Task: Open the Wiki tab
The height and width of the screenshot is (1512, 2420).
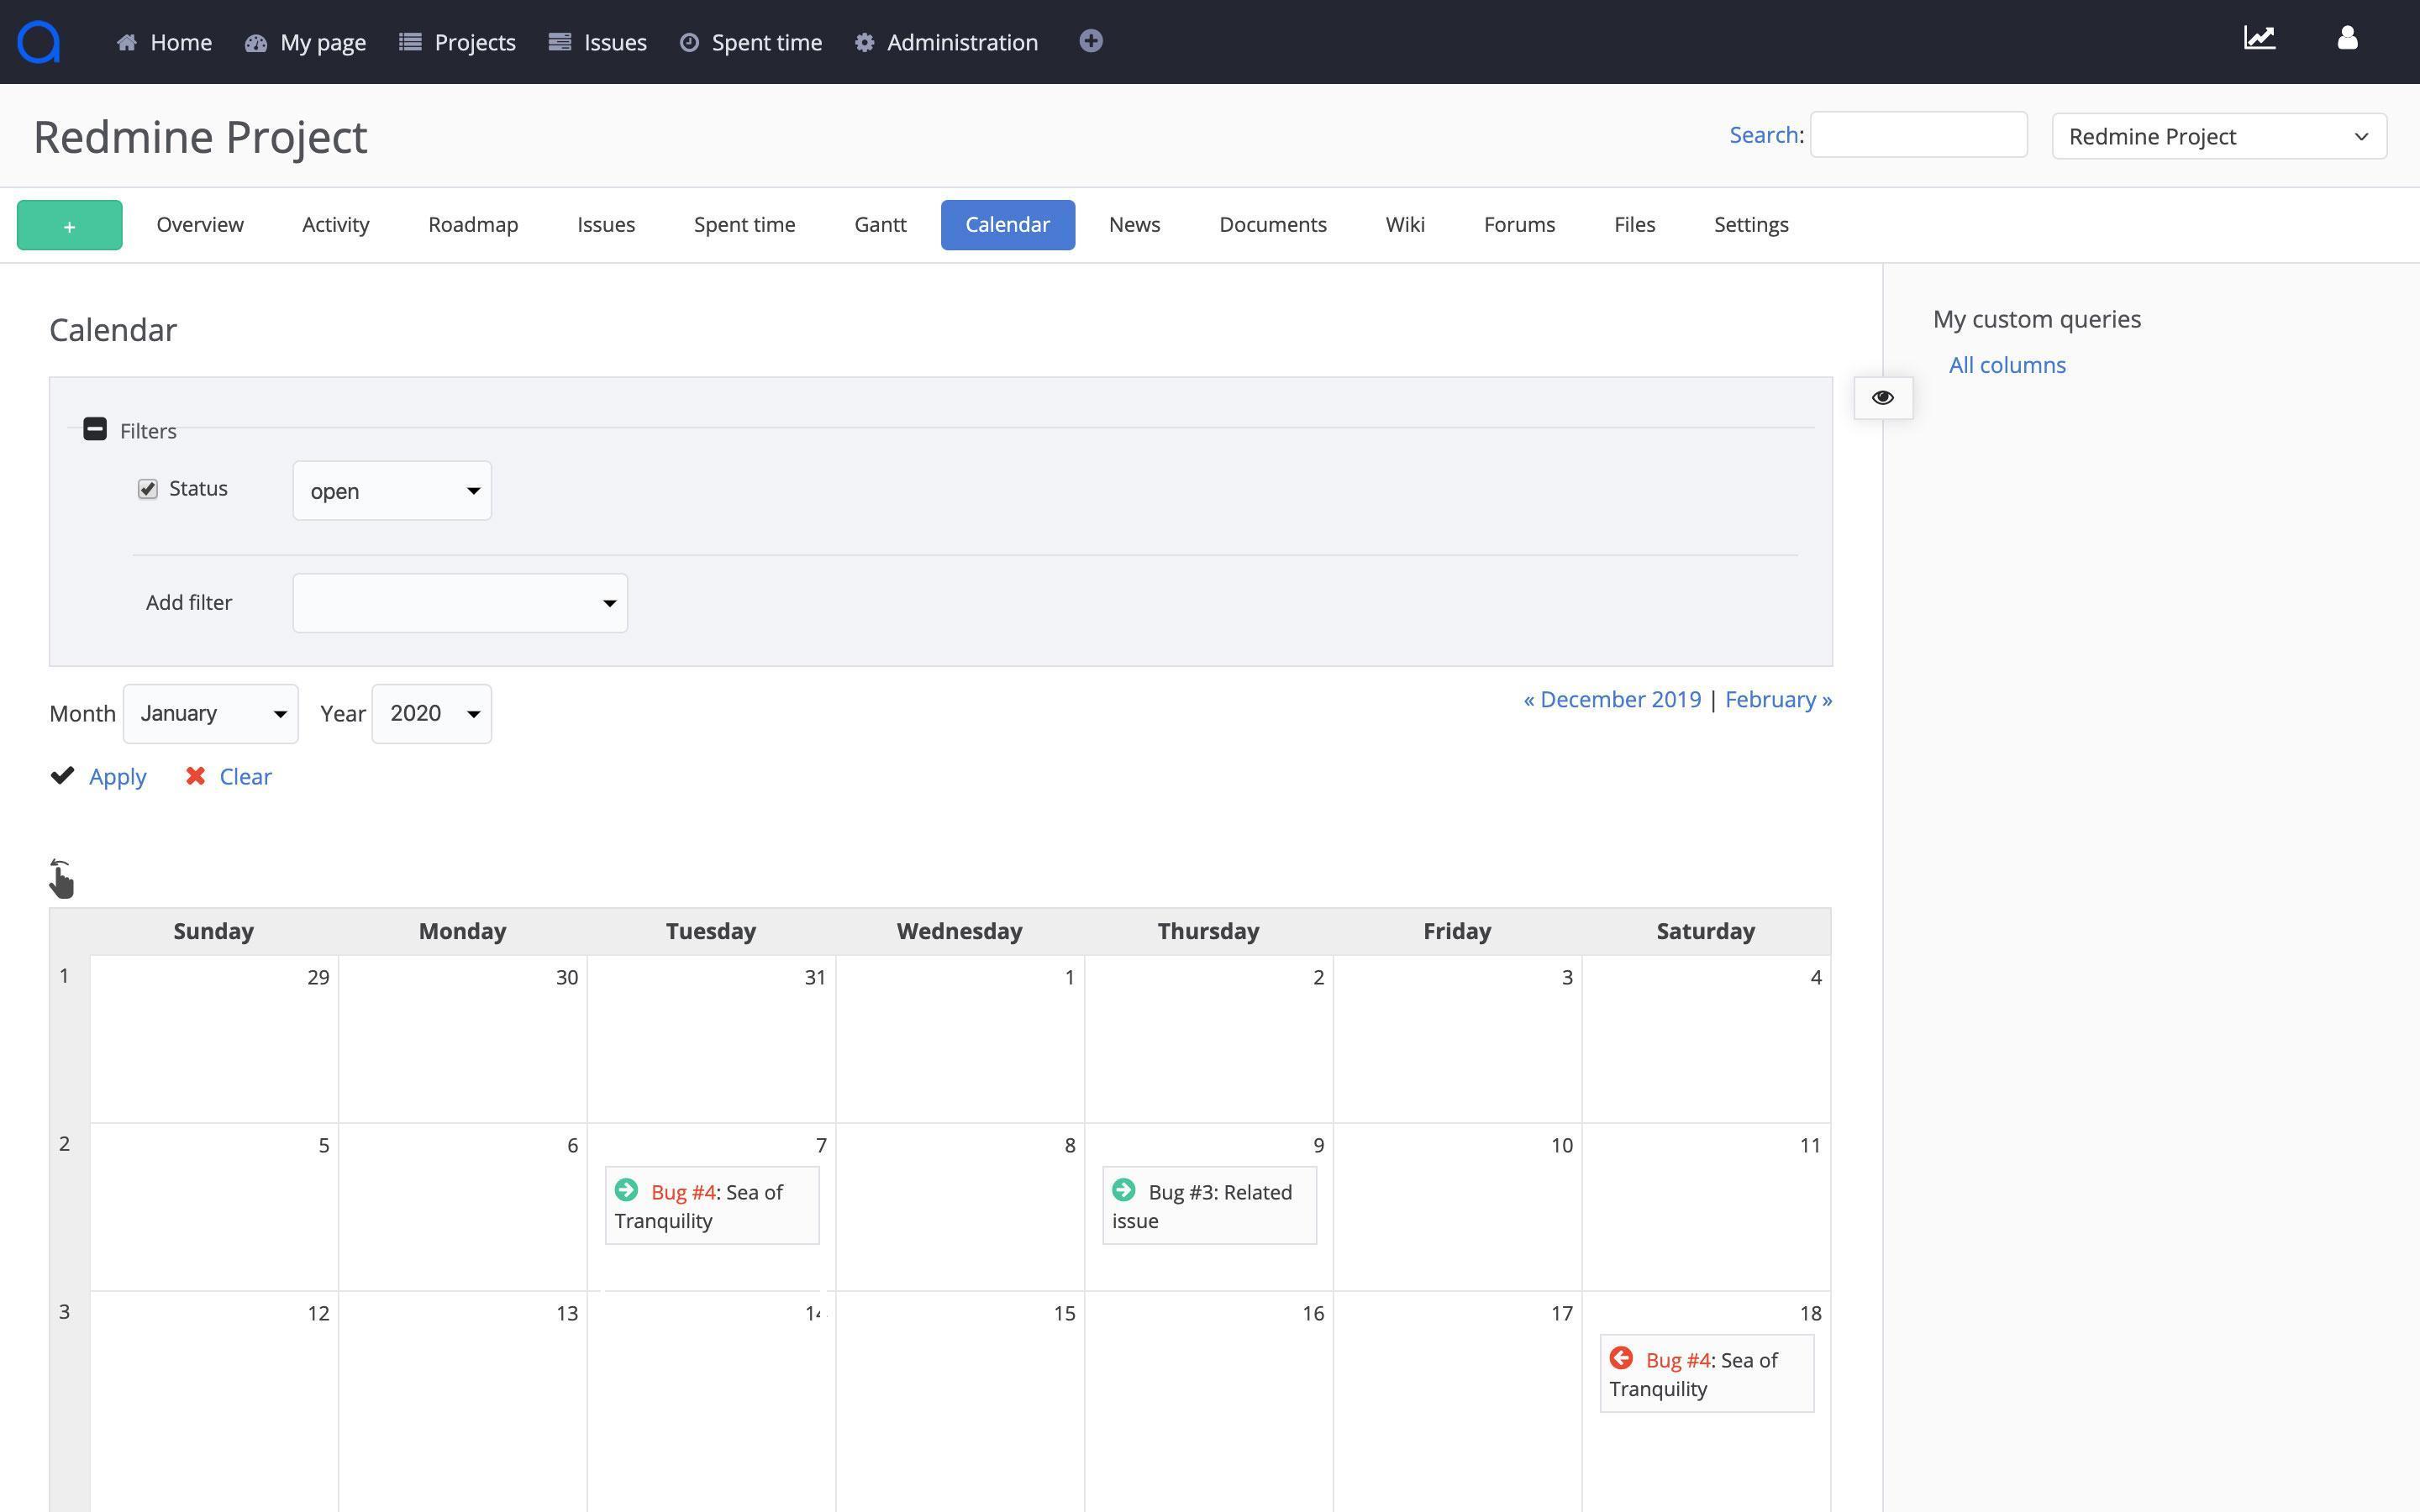Action: coord(1405,225)
